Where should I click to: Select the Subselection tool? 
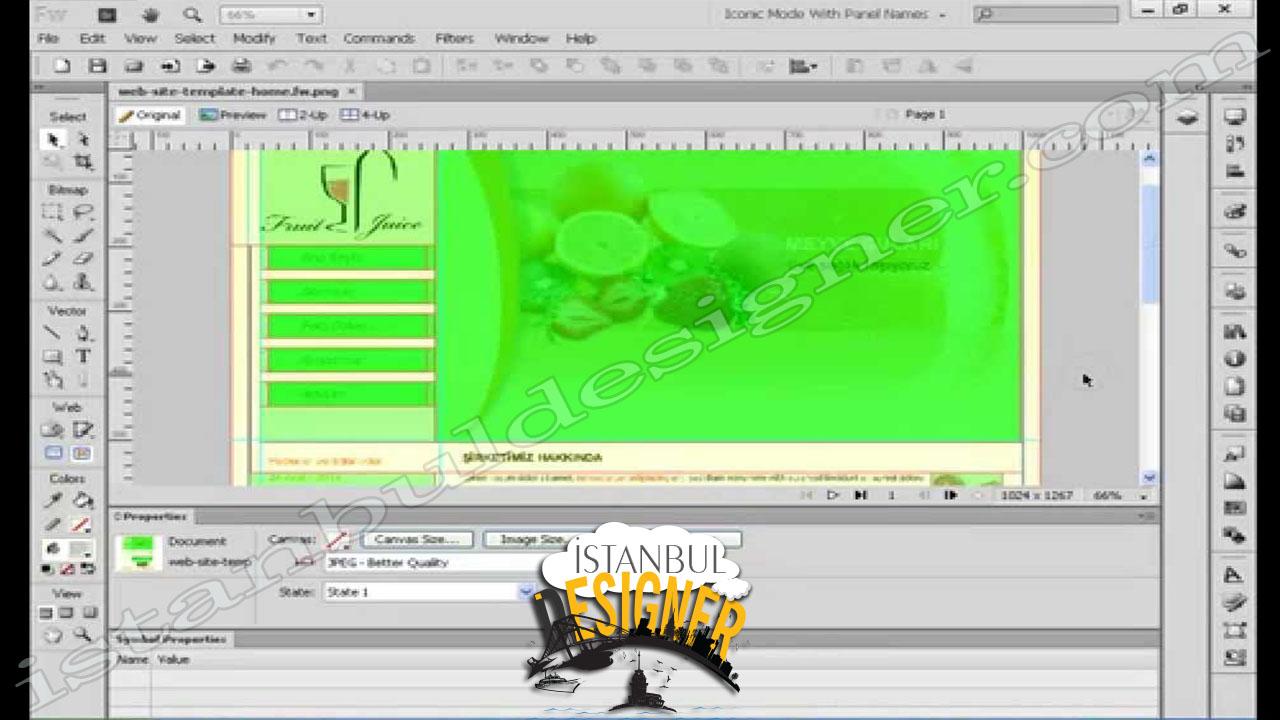[83, 140]
